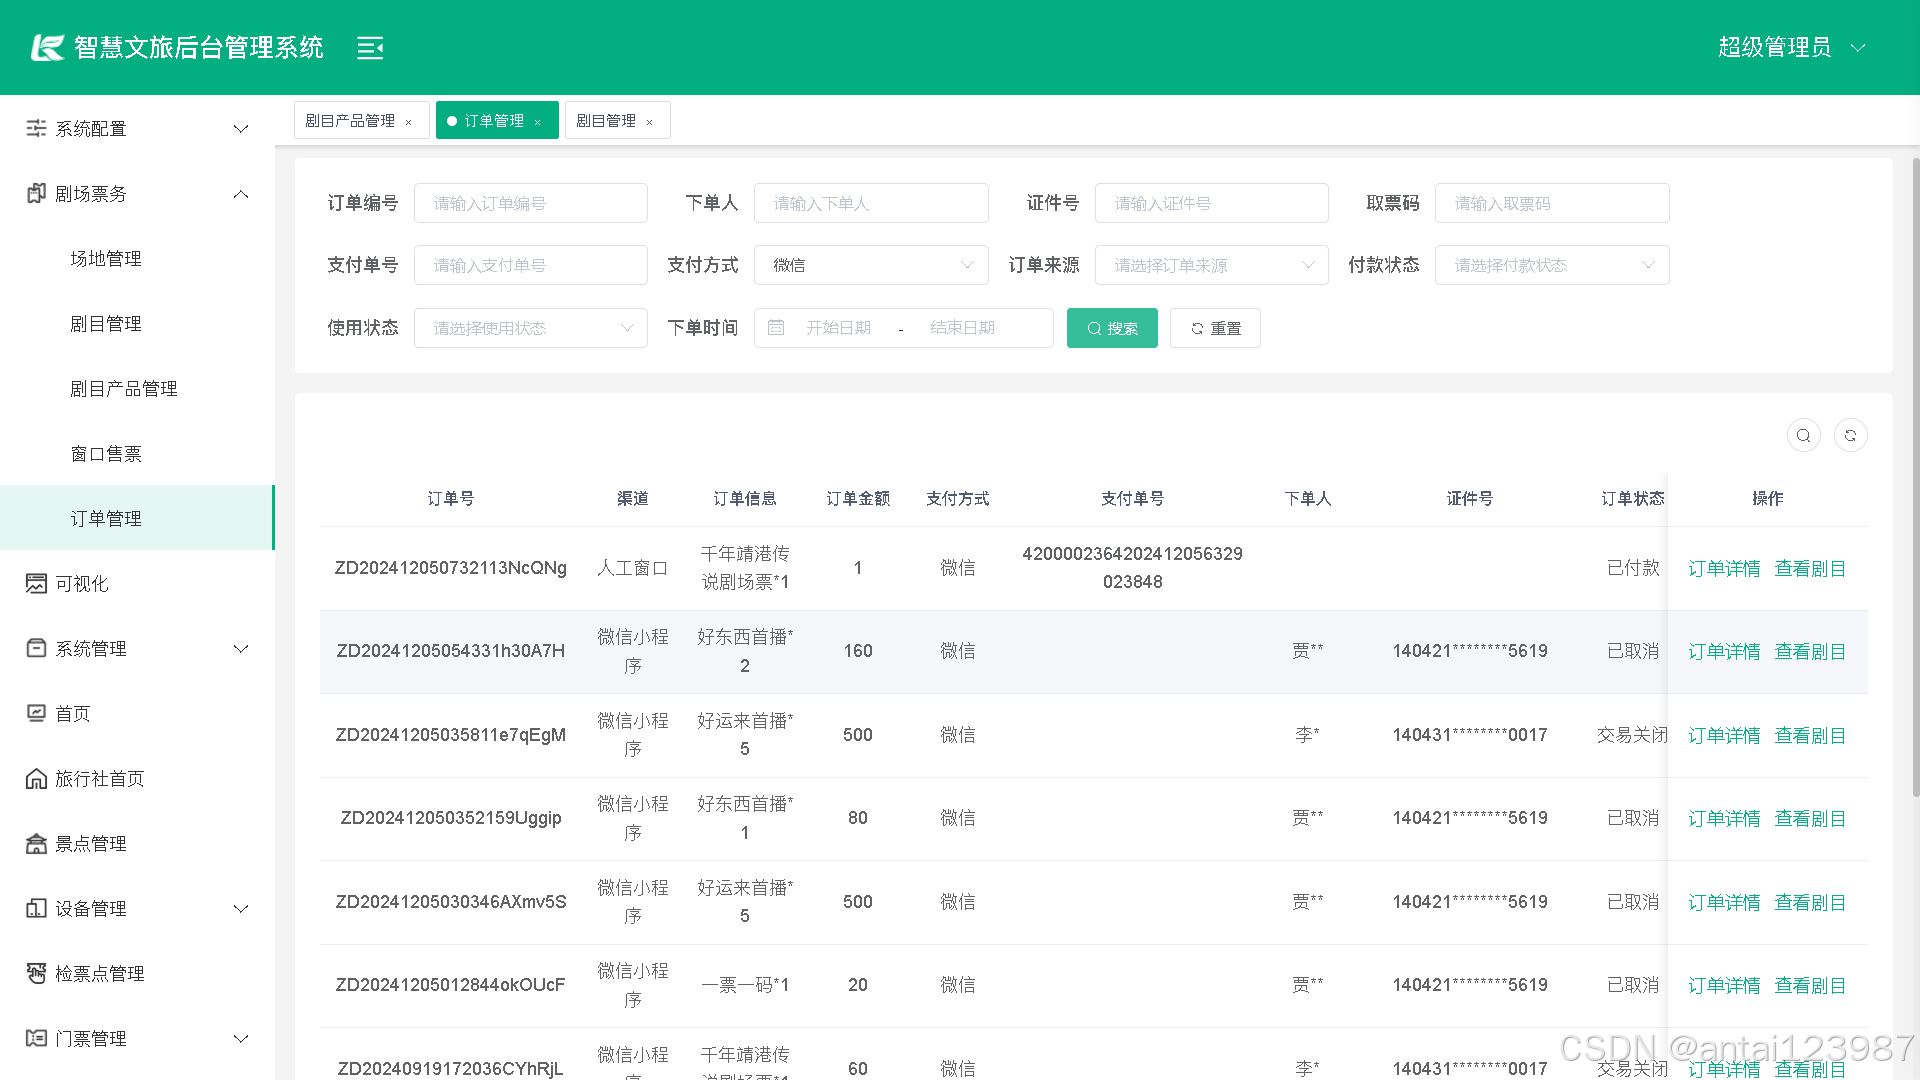Collapse sidebar with the hamburger menu icon
Image resolution: width=1920 pixels, height=1080 pixels.
pyautogui.click(x=370, y=48)
